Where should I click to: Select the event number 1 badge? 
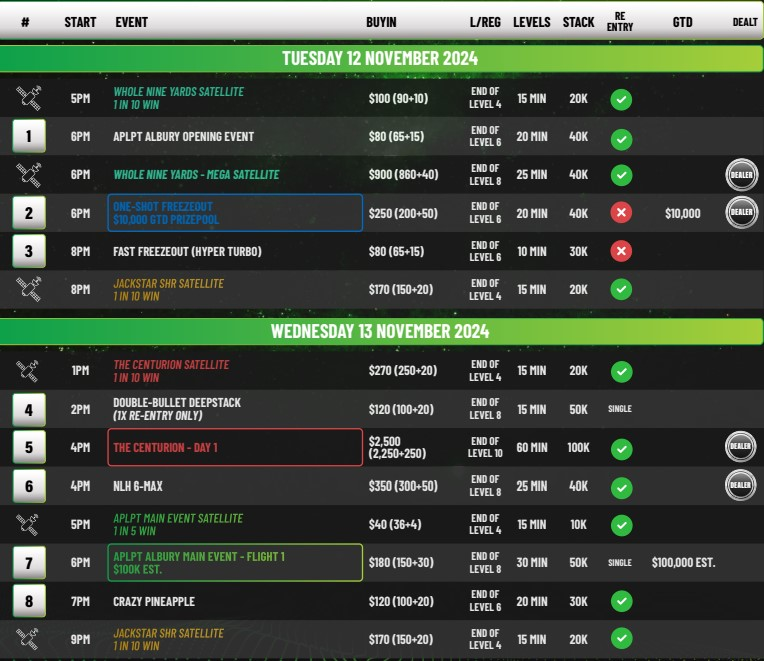click(x=29, y=136)
